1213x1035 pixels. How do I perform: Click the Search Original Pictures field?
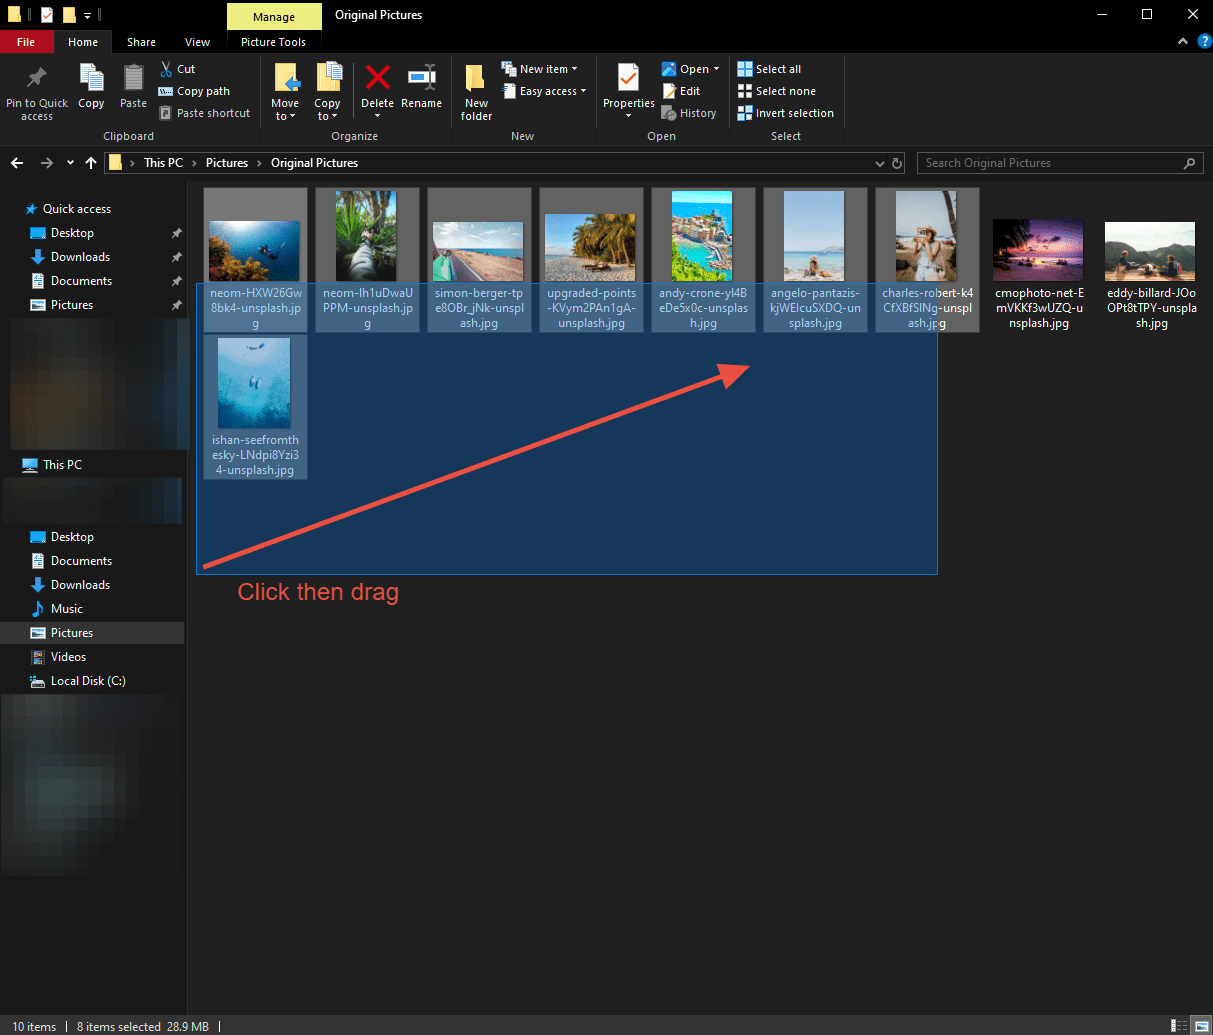click(x=1050, y=163)
